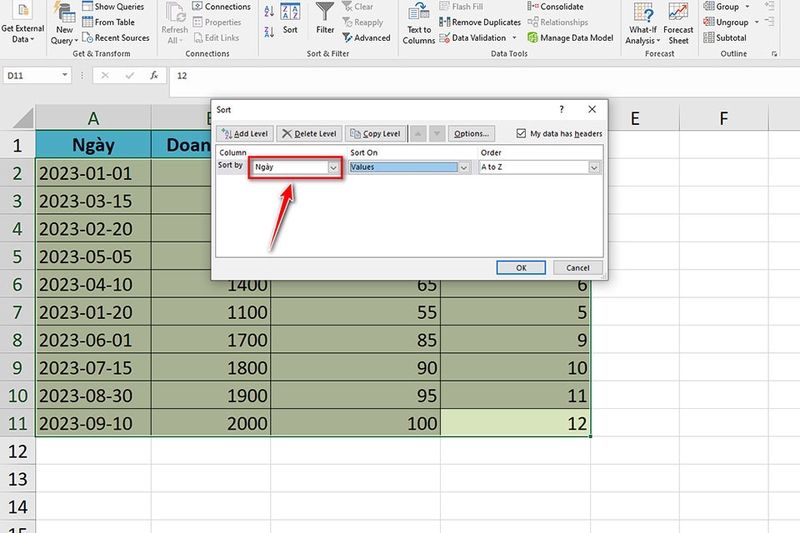Open the Sort ribbon button
The height and width of the screenshot is (533, 800).
tap(290, 19)
